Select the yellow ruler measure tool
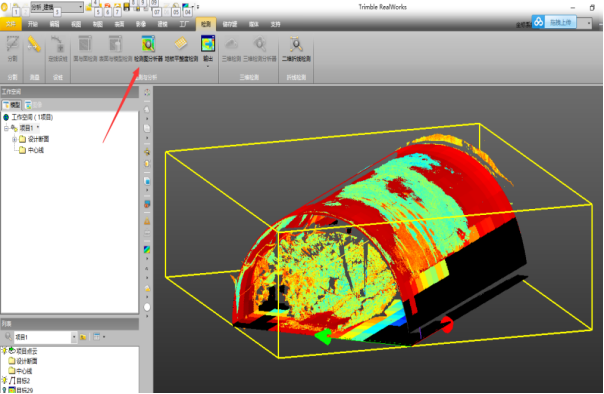 click(x=34, y=44)
